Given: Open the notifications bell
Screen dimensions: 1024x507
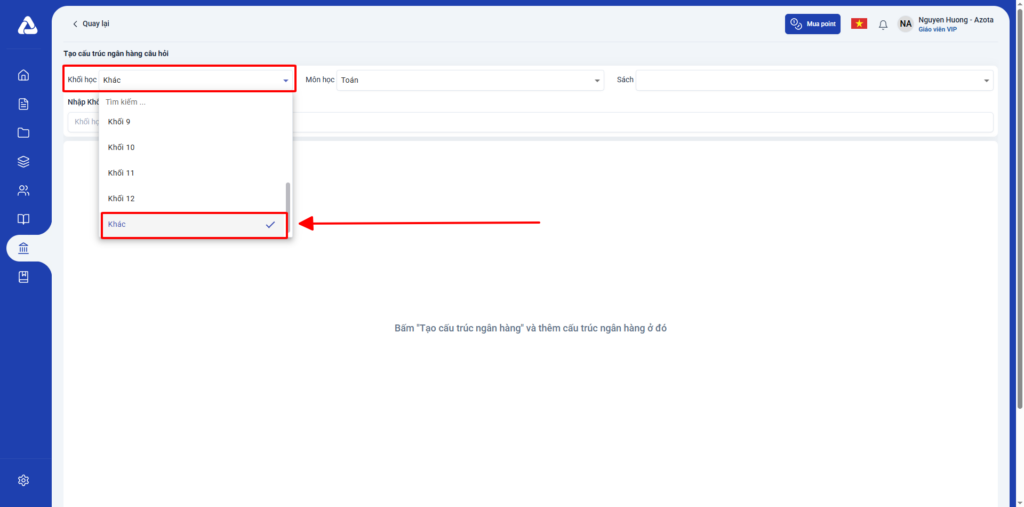Looking at the screenshot, I should pos(883,24).
